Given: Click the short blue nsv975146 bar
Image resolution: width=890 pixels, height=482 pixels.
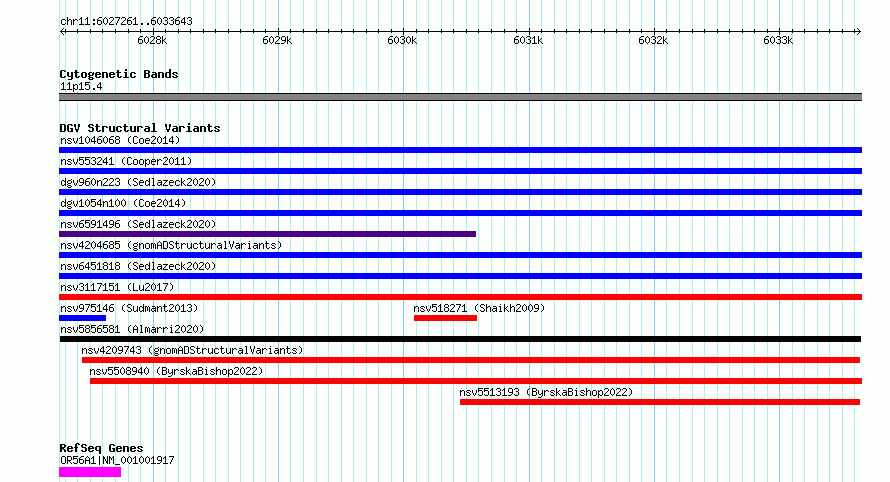Looking at the screenshot, I should 82,318.
